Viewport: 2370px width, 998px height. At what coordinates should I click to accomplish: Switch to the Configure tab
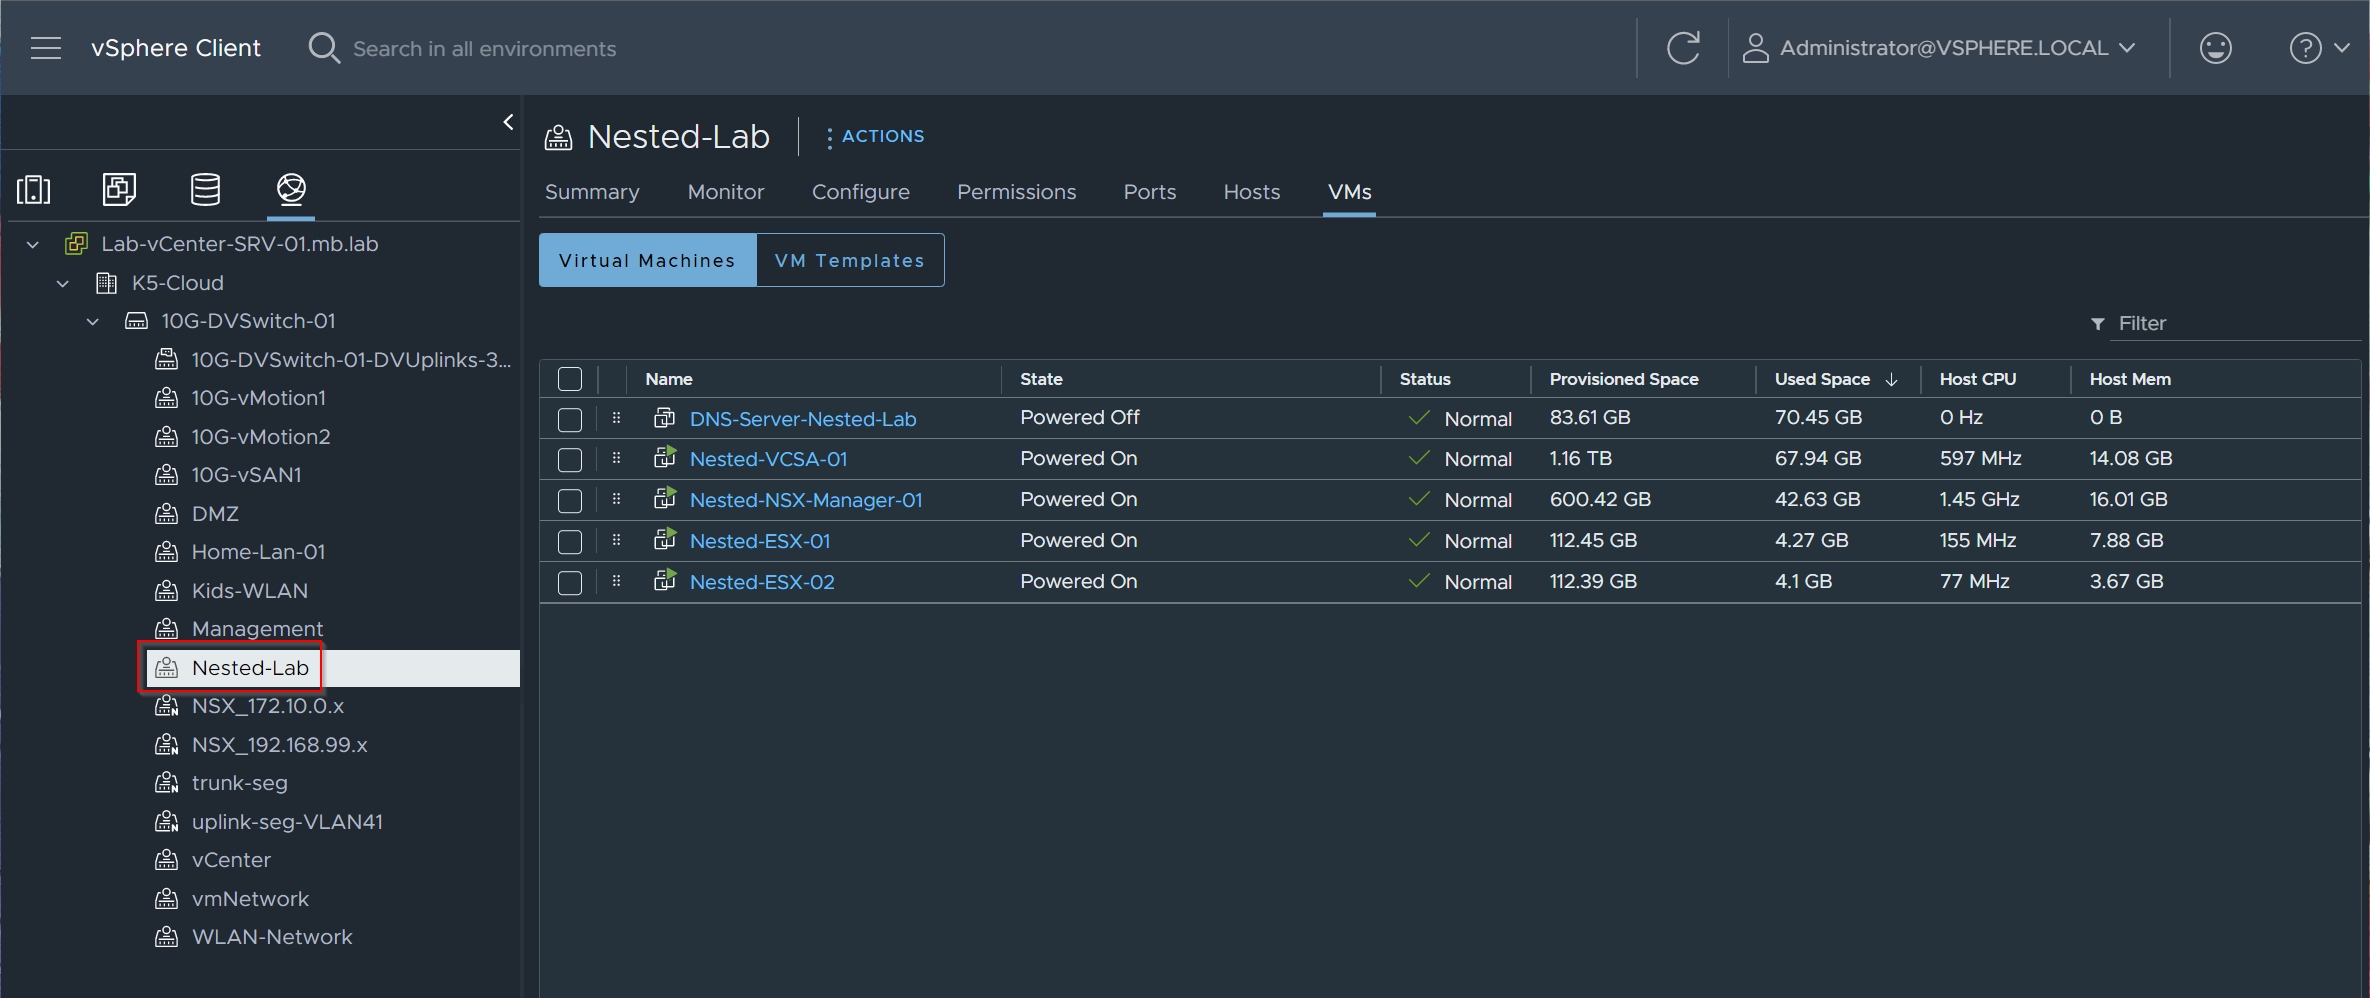pyautogui.click(x=861, y=192)
